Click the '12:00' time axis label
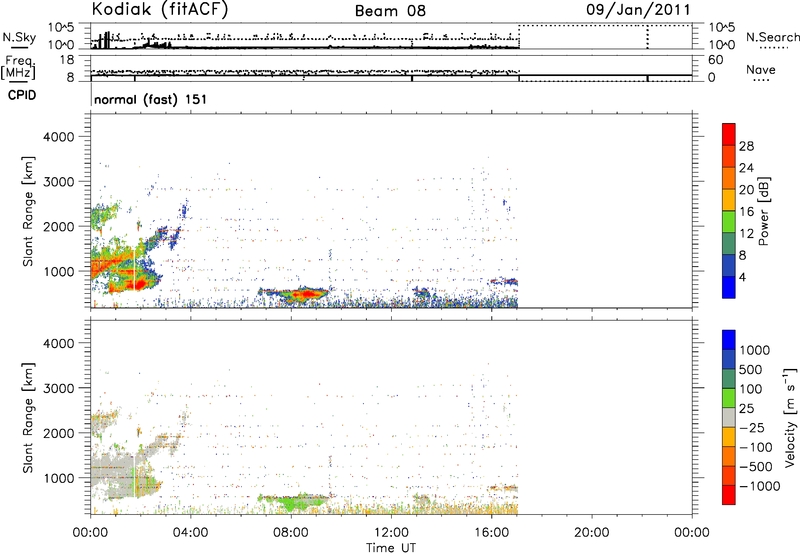The height and width of the screenshot is (554, 800). pyautogui.click(x=391, y=533)
